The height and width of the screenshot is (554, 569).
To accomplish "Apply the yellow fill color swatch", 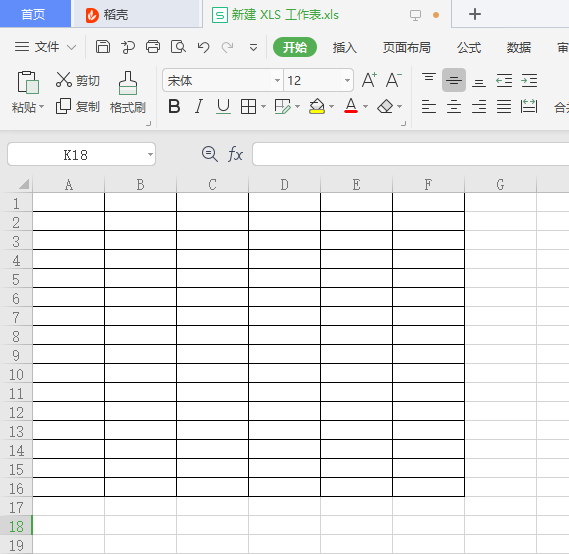I will coord(317,107).
